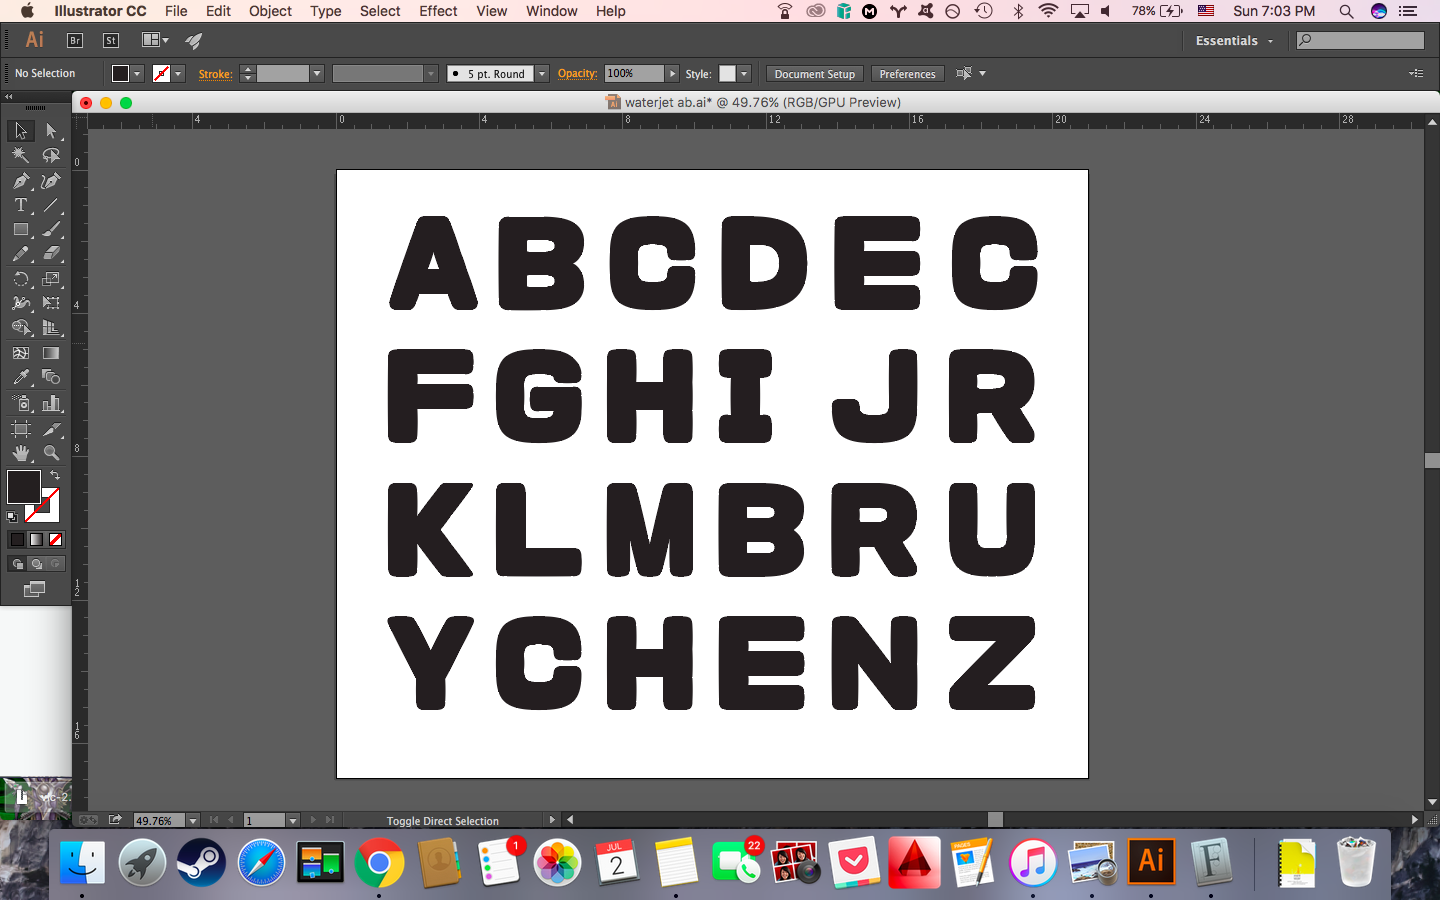Enable Draw Normal mode
Screen dimensions: 1440x900
(17, 564)
